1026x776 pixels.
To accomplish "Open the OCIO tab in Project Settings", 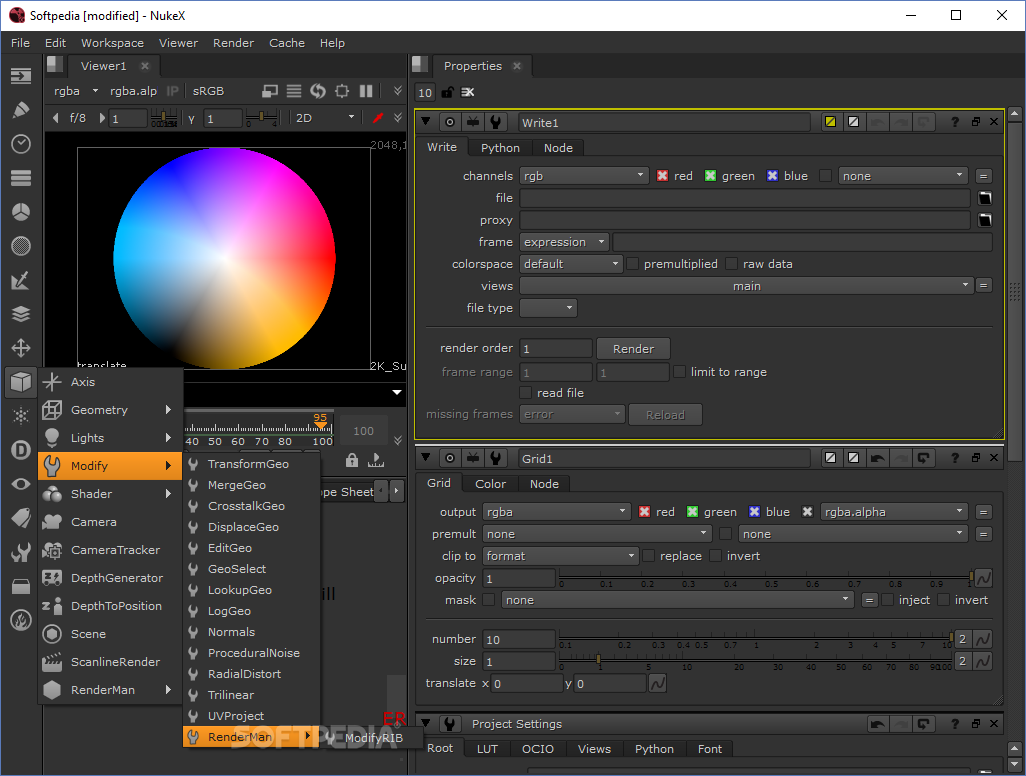I will point(537,749).
